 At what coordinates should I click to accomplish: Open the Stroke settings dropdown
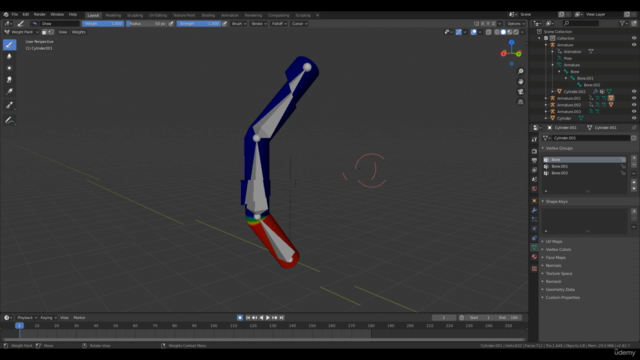pyautogui.click(x=259, y=24)
